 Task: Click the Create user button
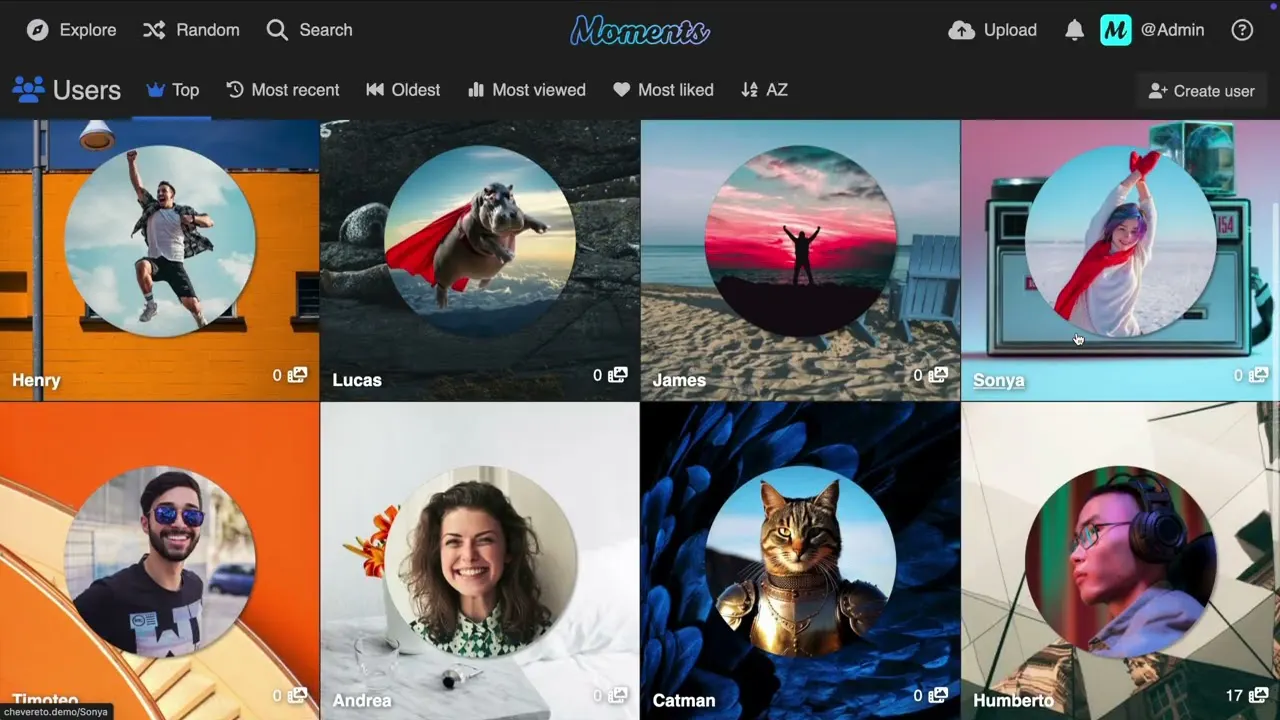1201,91
